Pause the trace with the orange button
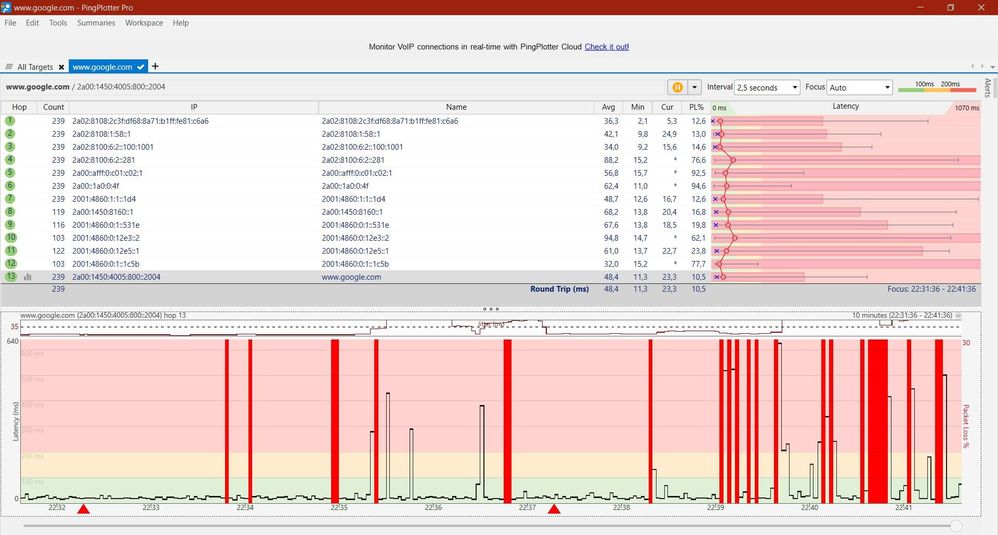Image resolution: width=998 pixels, height=535 pixels. pos(677,87)
